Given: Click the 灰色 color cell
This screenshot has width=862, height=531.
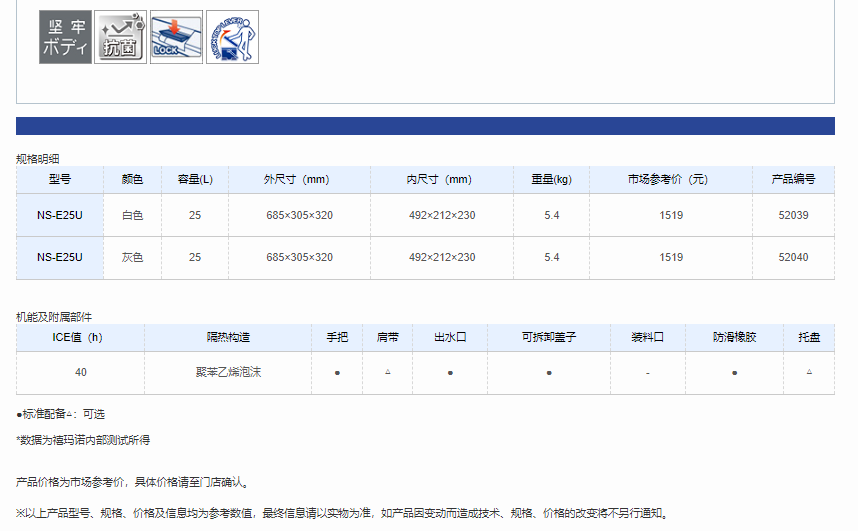Looking at the screenshot, I should click(132, 257).
